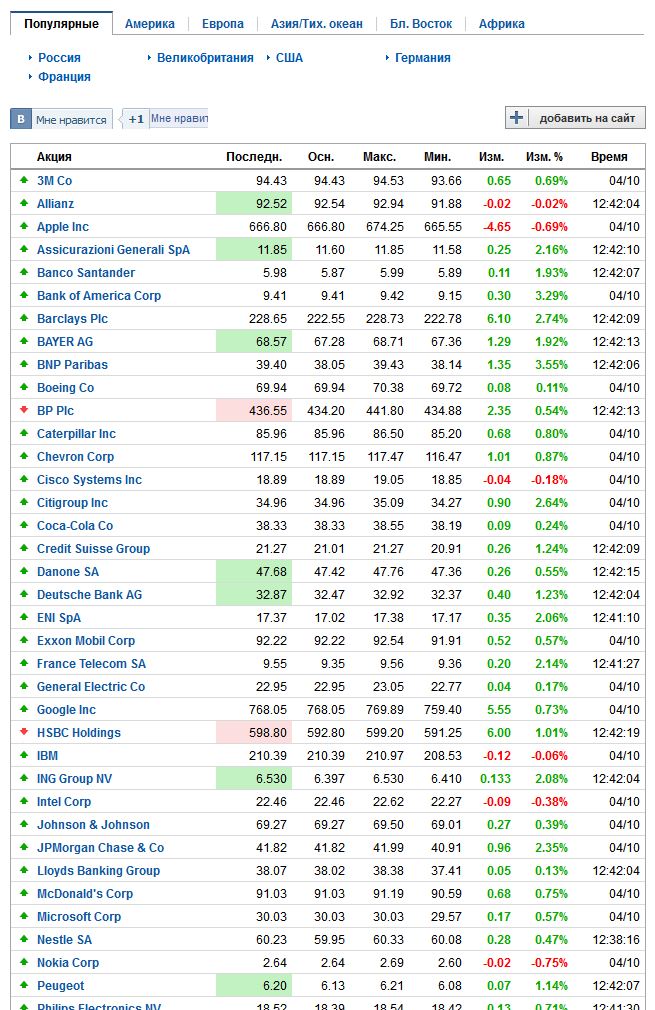This screenshot has height=1010, width=655.
Task: Select the Азия/Тих. океан tab
Action: tap(316, 23)
